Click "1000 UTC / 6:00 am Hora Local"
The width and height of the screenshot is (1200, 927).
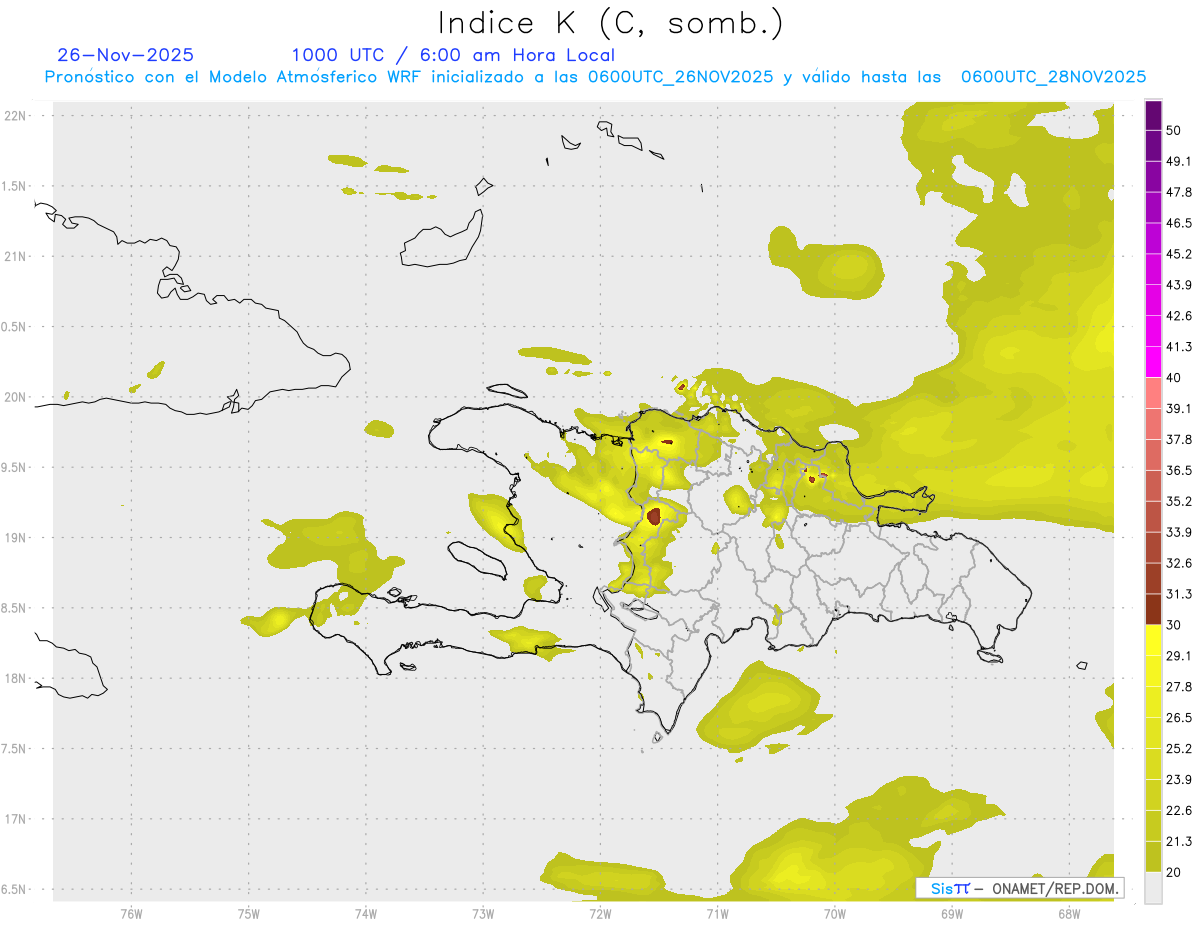coord(453,55)
